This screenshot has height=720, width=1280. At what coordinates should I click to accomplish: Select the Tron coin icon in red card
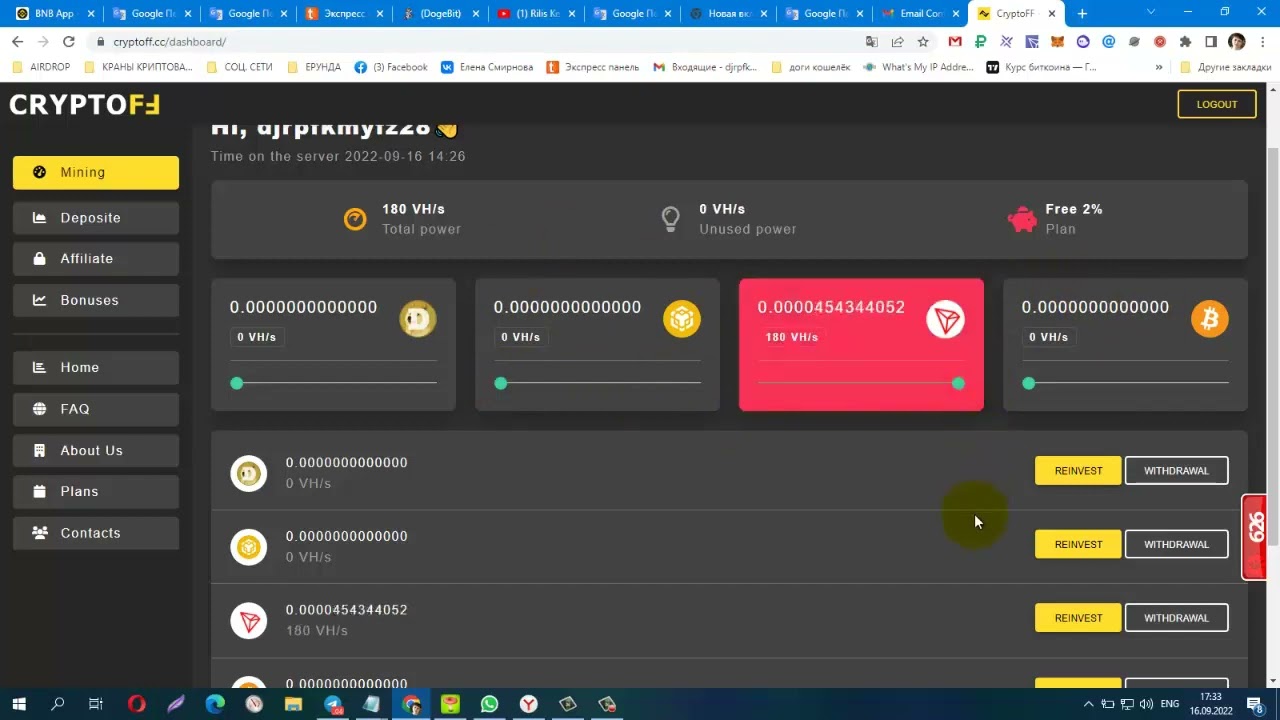tap(946, 319)
